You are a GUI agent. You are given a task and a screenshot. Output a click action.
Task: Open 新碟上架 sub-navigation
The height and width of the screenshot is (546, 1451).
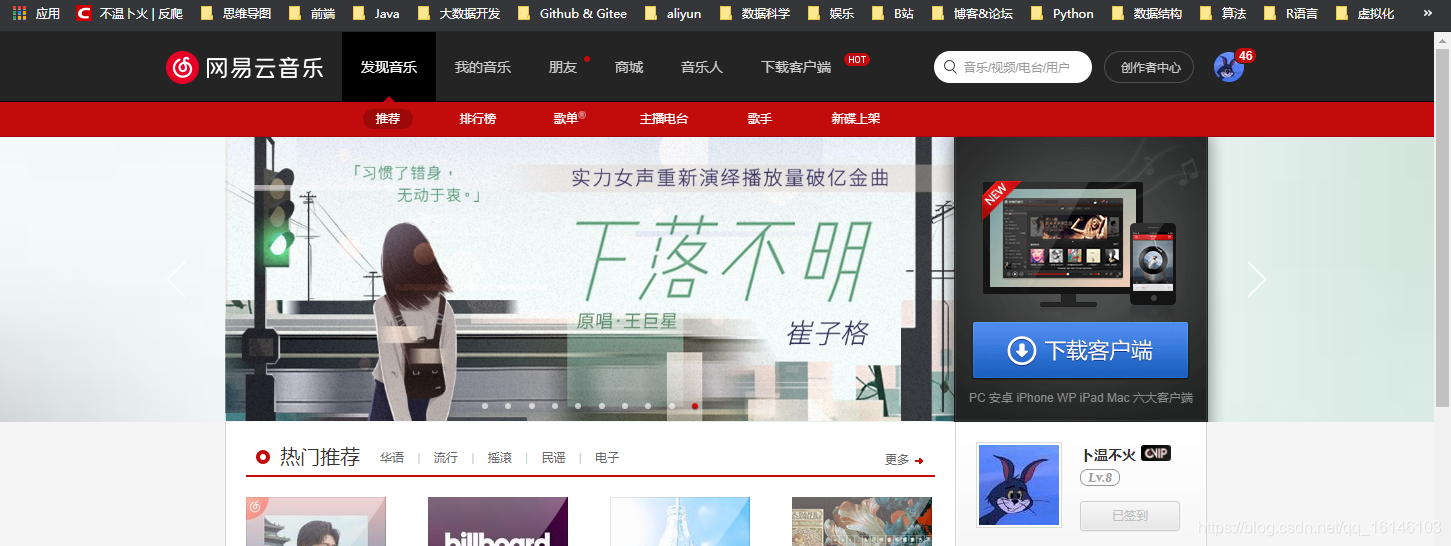856,118
